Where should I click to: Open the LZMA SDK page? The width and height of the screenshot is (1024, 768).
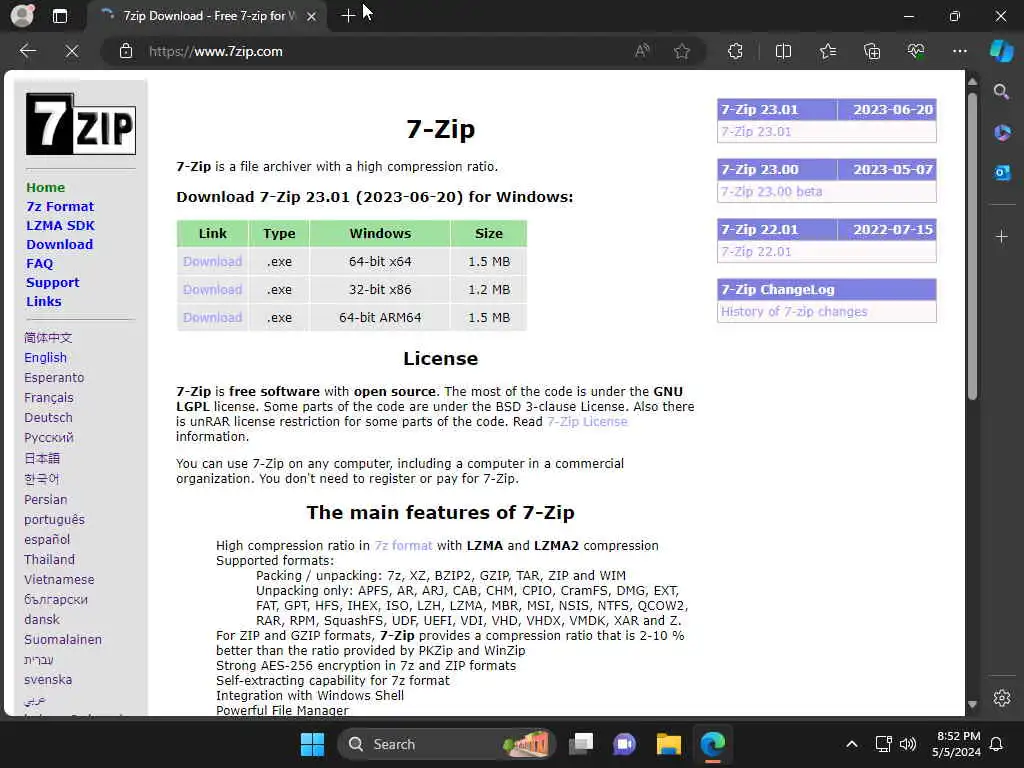point(61,225)
